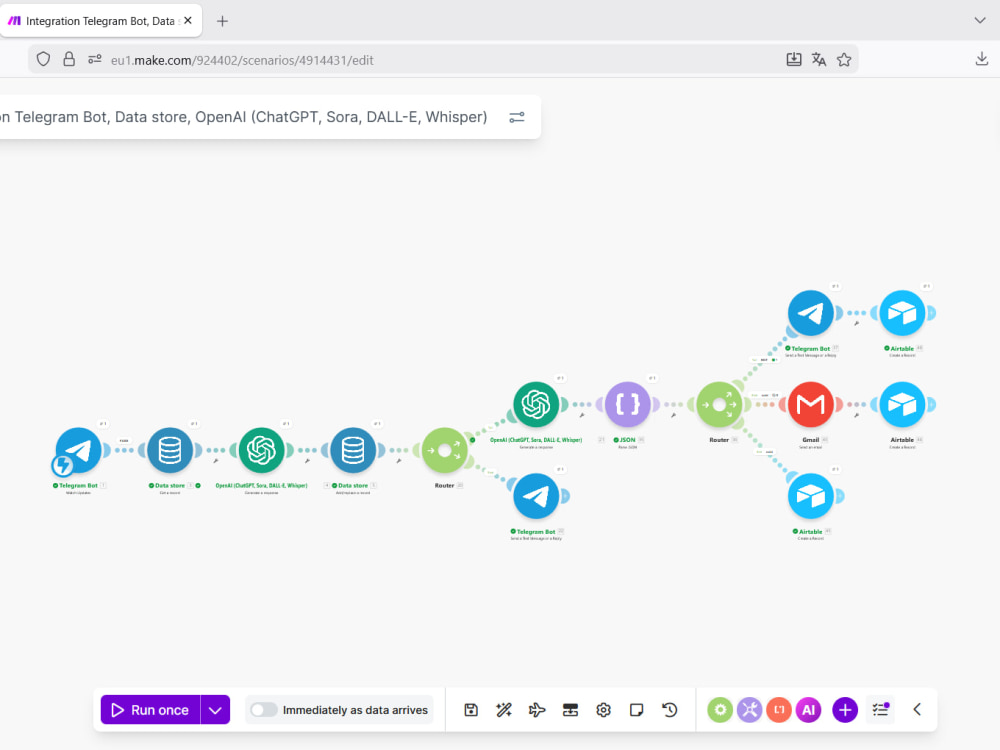
Task: Close the Integration Telegram Bot tab
Action: tap(188, 20)
